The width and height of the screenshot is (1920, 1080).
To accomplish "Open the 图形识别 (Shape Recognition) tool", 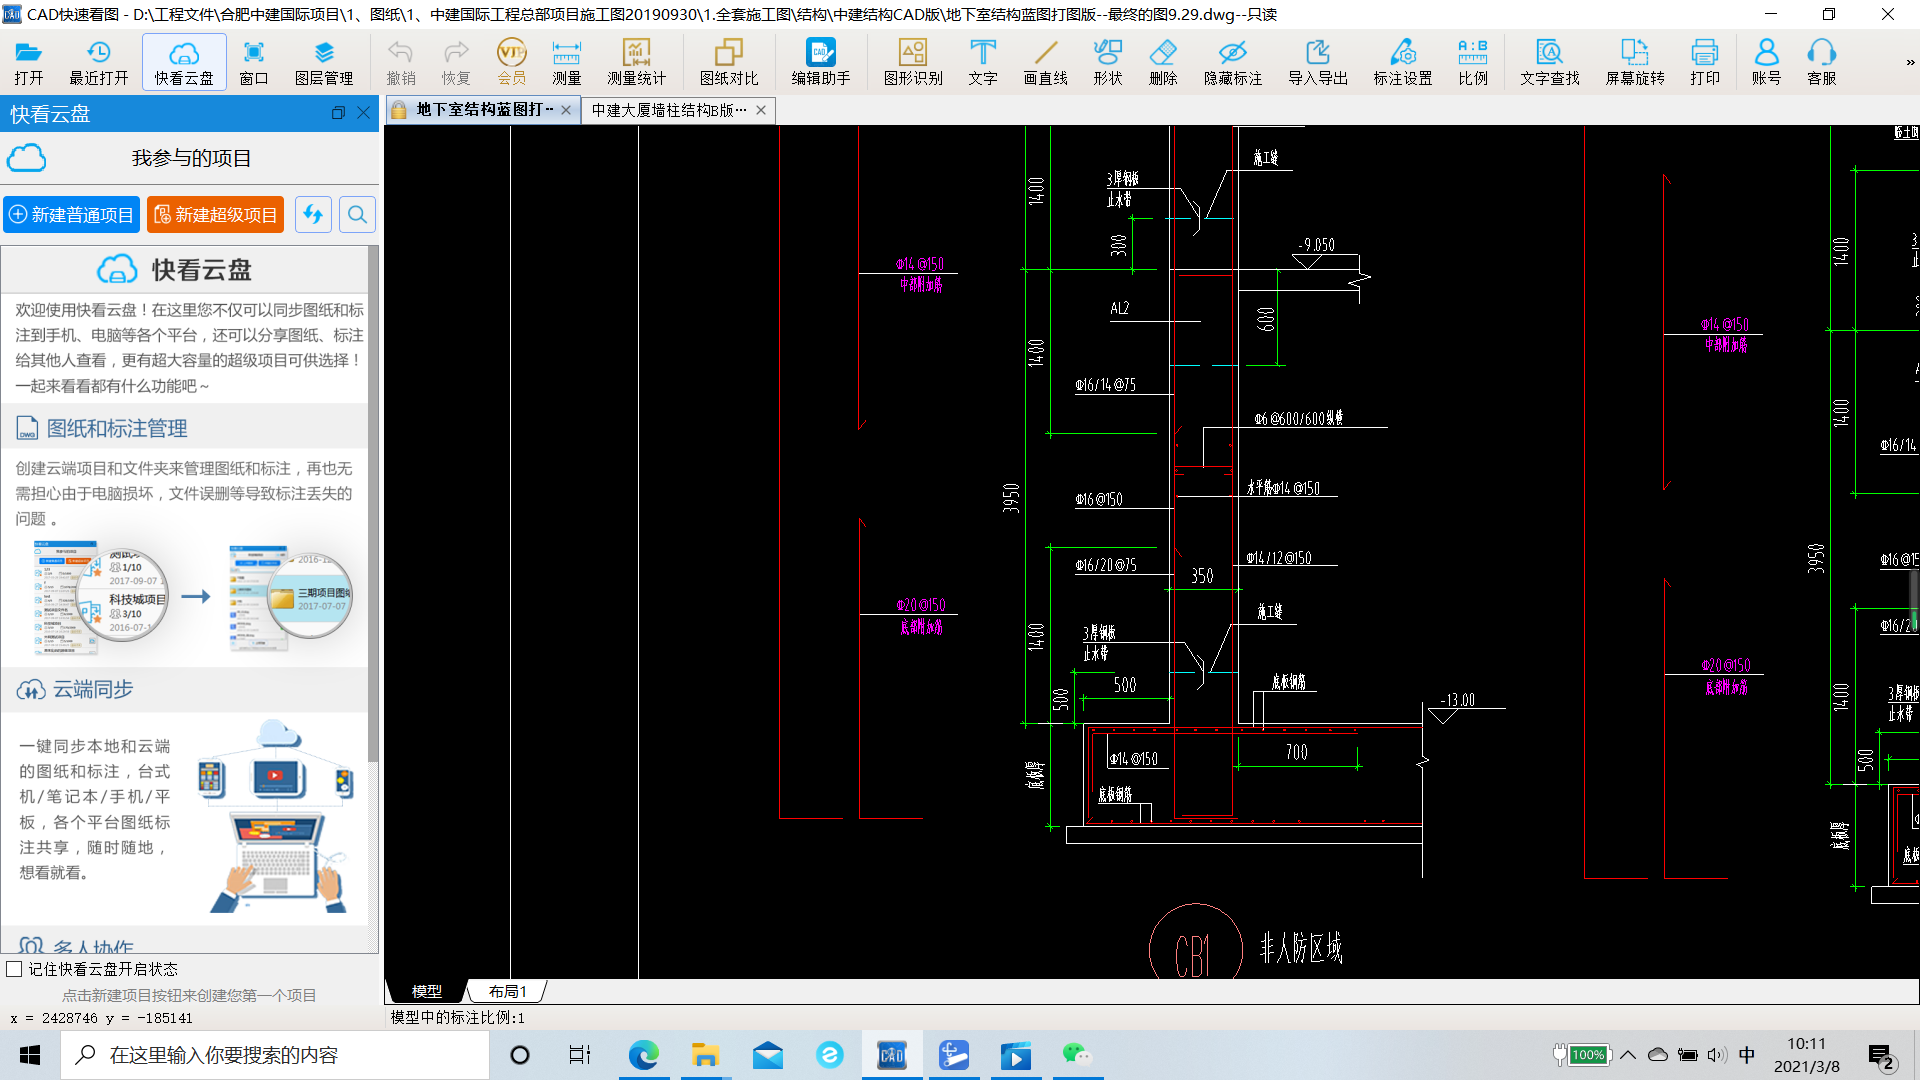I will [x=914, y=61].
